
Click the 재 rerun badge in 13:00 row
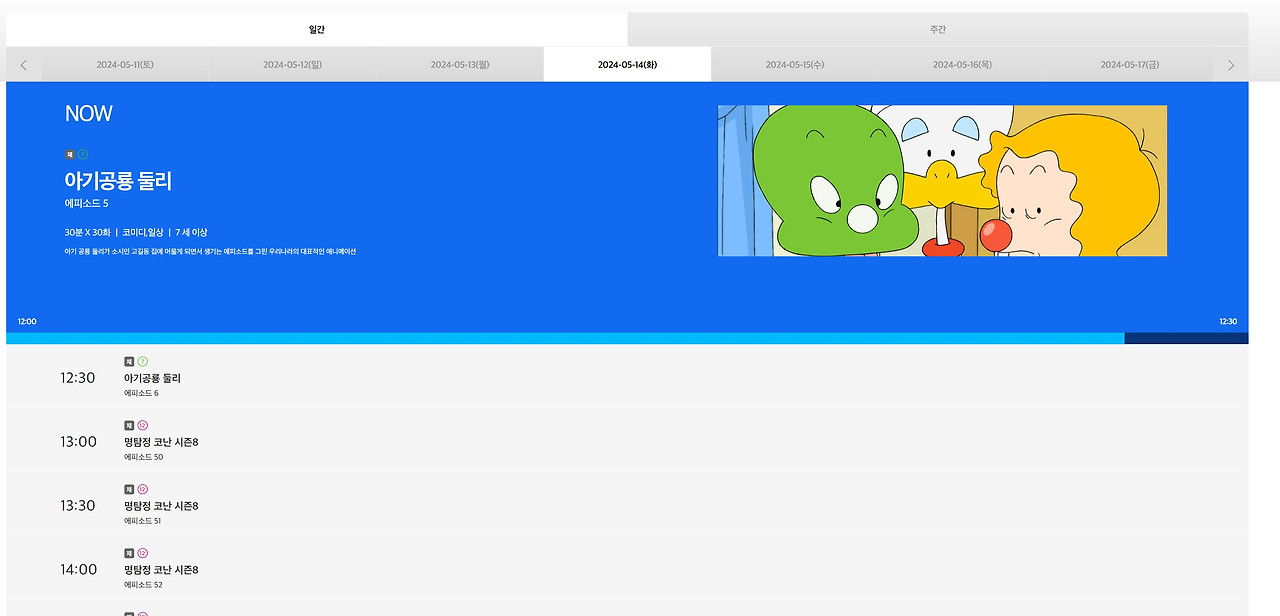[x=129, y=426]
